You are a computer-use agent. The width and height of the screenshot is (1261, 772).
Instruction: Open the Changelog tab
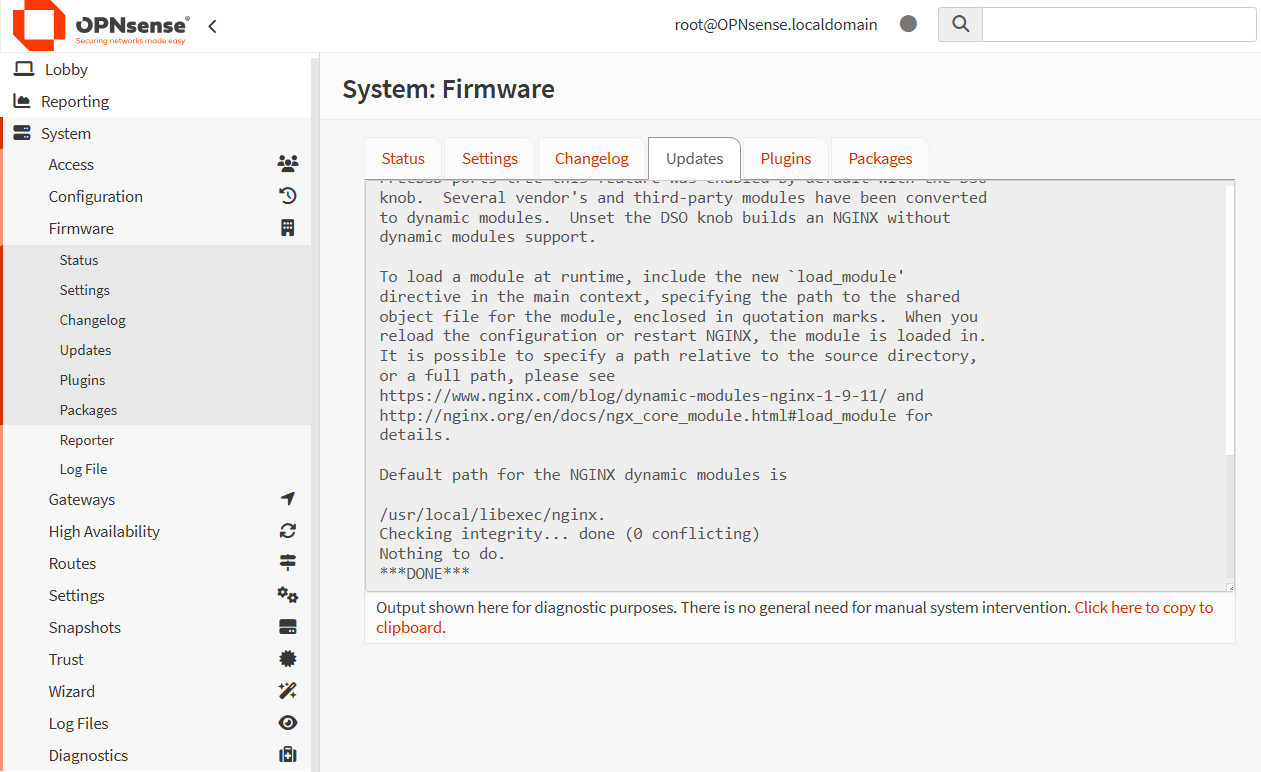[x=590, y=158]
